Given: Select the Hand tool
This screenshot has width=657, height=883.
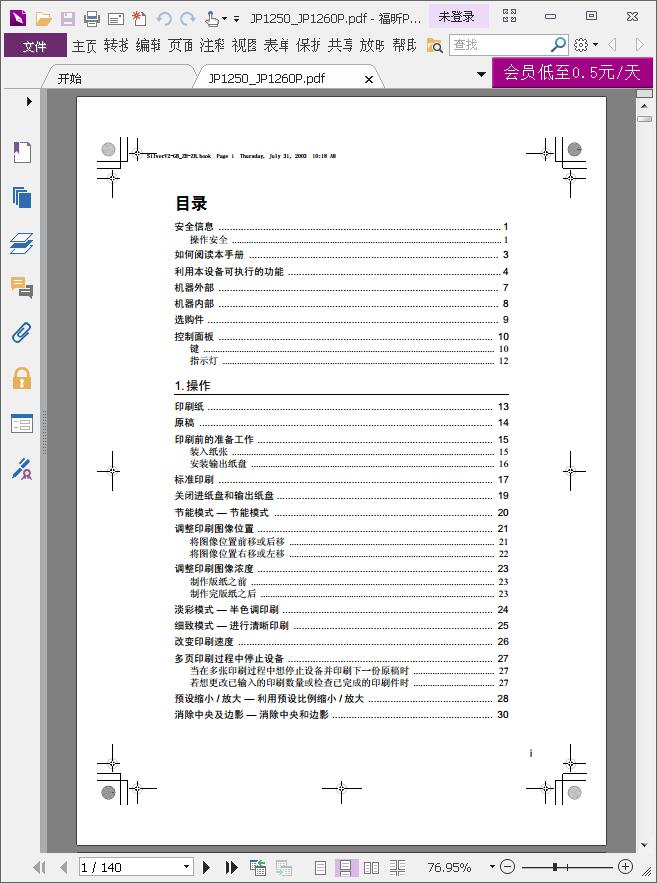Looking at the screenshot, I should click(x=212, y=19).
